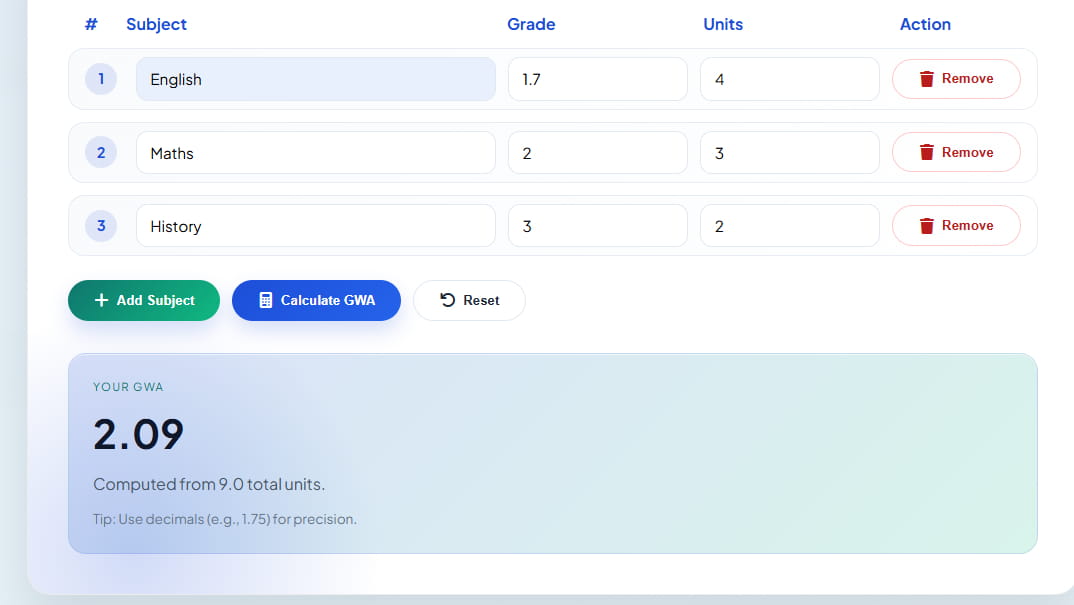Viewport: 1074px width, 605px height.
Task: Click the grade field showing 1.7
Action: [x=597, y=78]
